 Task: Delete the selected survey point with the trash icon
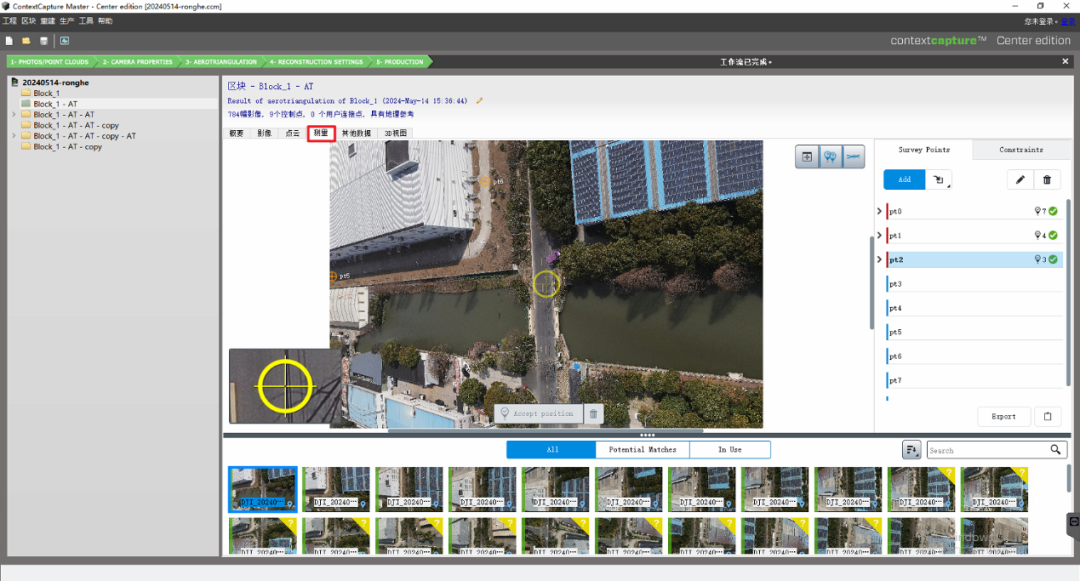[1047, 180]
